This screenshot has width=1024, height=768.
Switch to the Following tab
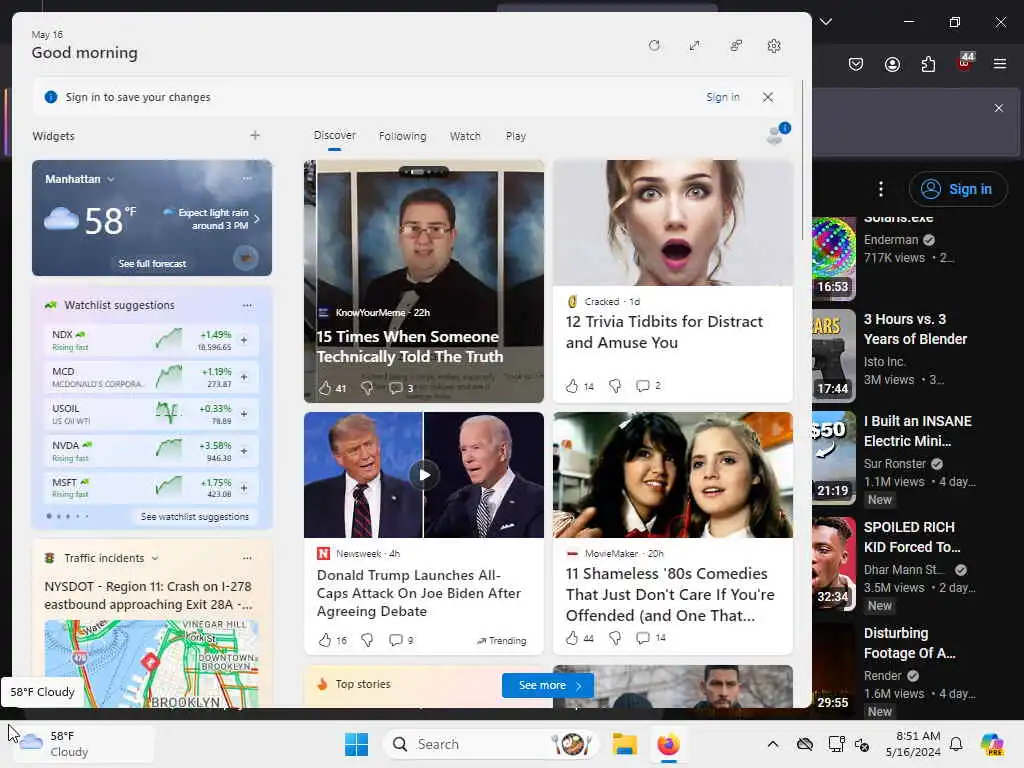pyautogui.click(x=402, y=136)
